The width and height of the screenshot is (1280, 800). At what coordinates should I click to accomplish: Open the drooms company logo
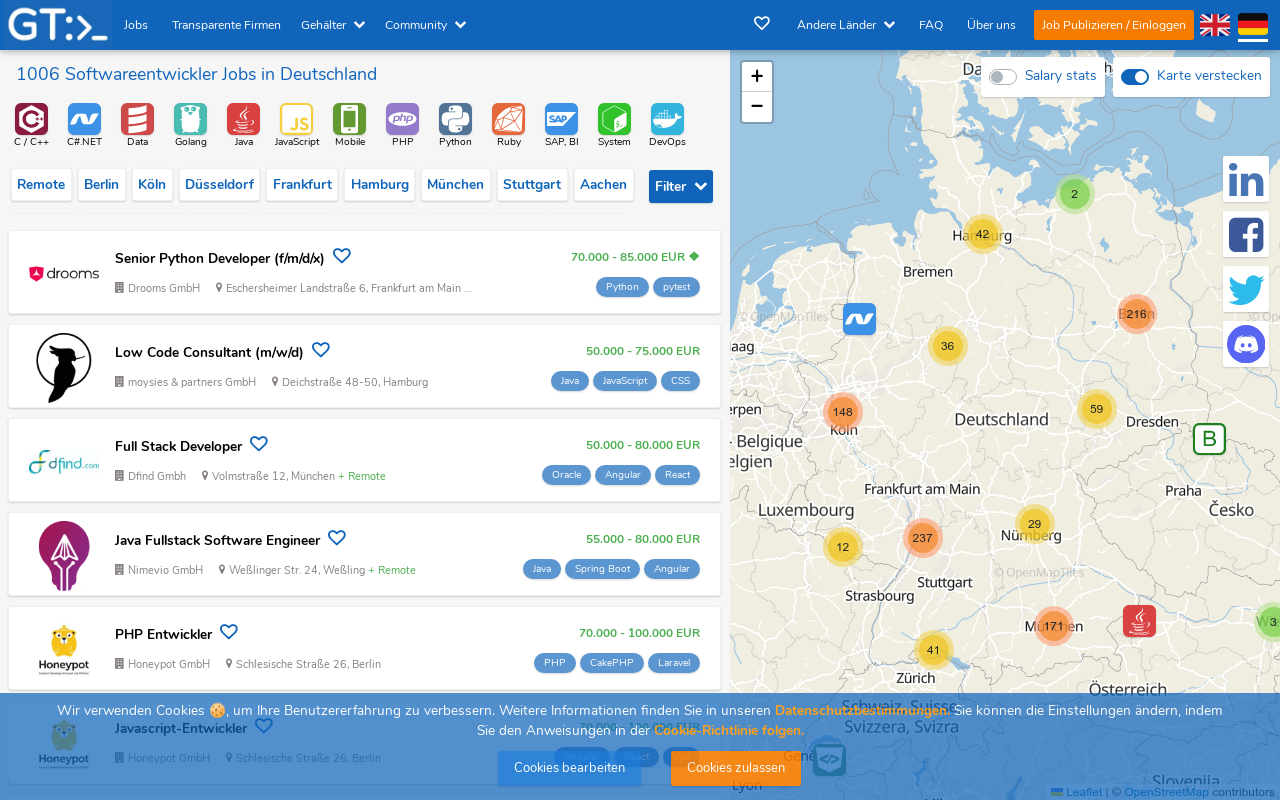[64, 273]
